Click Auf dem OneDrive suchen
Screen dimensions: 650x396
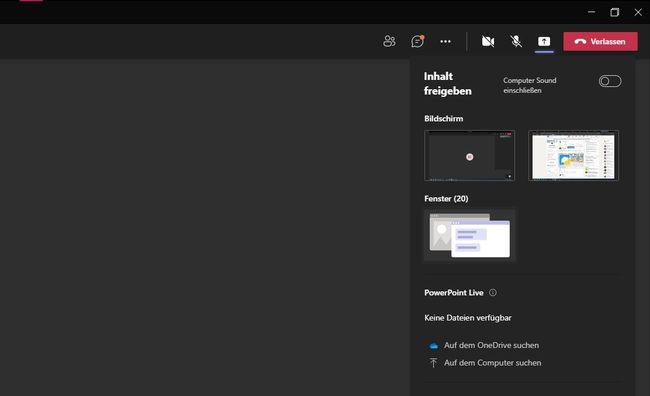[x=491, y=345]
